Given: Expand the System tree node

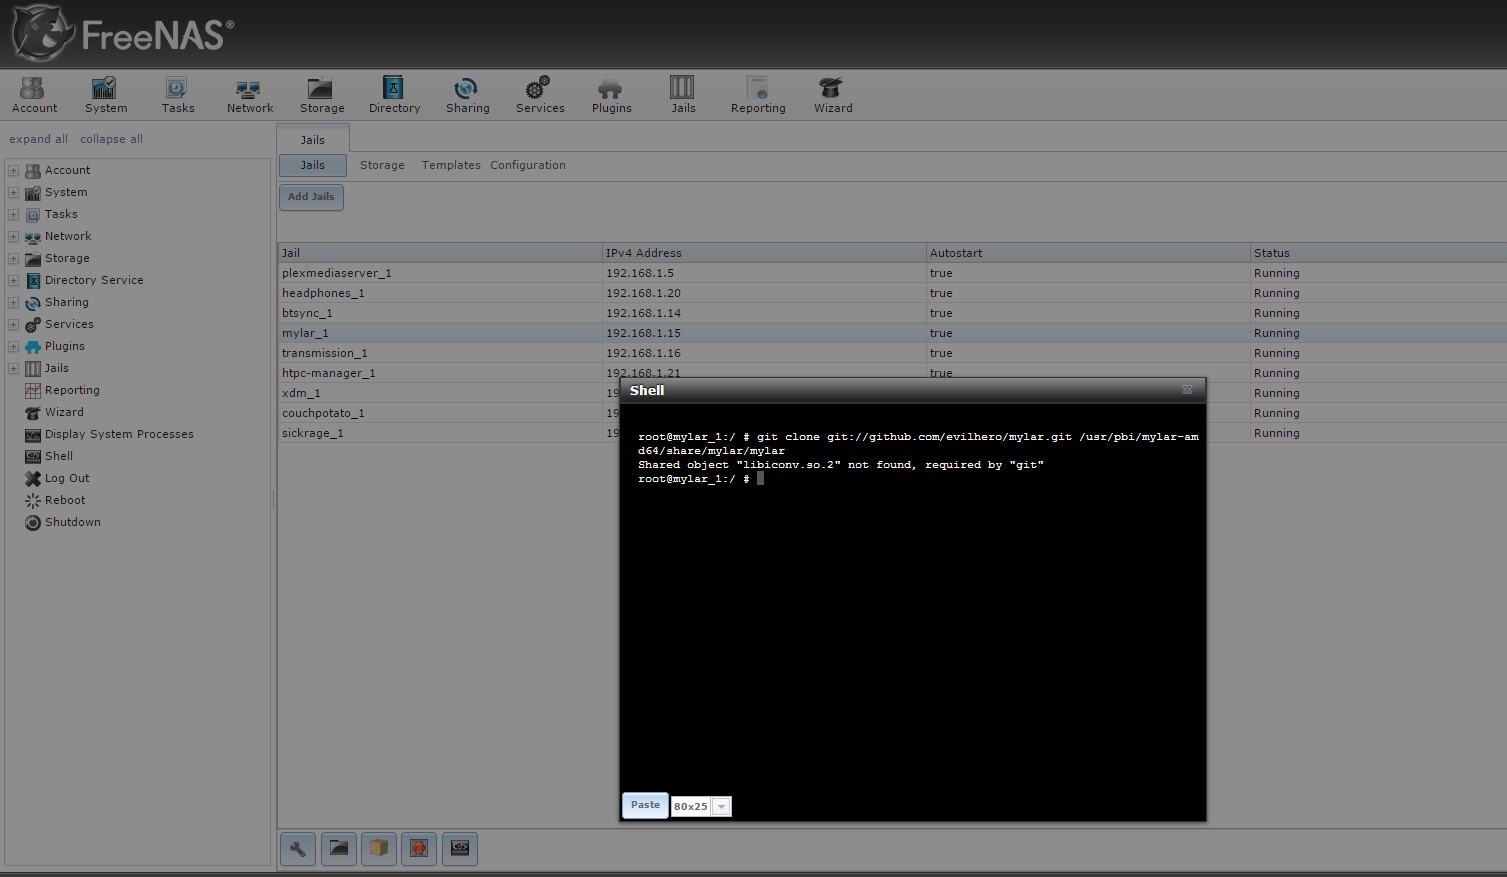Looking at the screenshot, I should [x=13, y=192].
